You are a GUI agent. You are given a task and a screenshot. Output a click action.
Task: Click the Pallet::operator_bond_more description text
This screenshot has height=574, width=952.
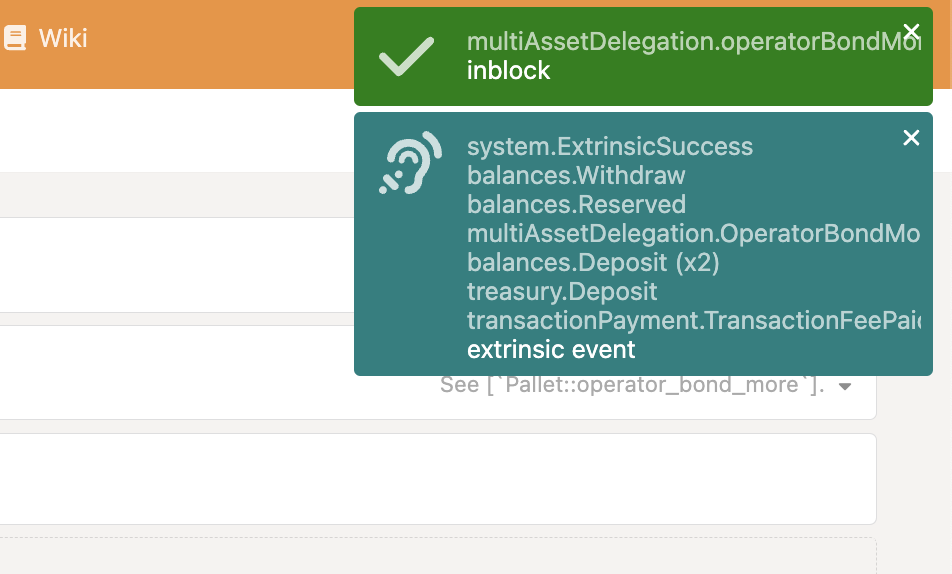pyautogui.click(x=632, y=385)
